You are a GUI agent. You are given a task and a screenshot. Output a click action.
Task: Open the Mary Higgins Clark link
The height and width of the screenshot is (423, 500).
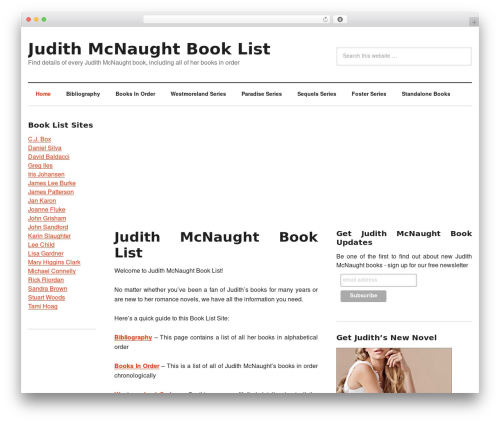tap(54, 262)
